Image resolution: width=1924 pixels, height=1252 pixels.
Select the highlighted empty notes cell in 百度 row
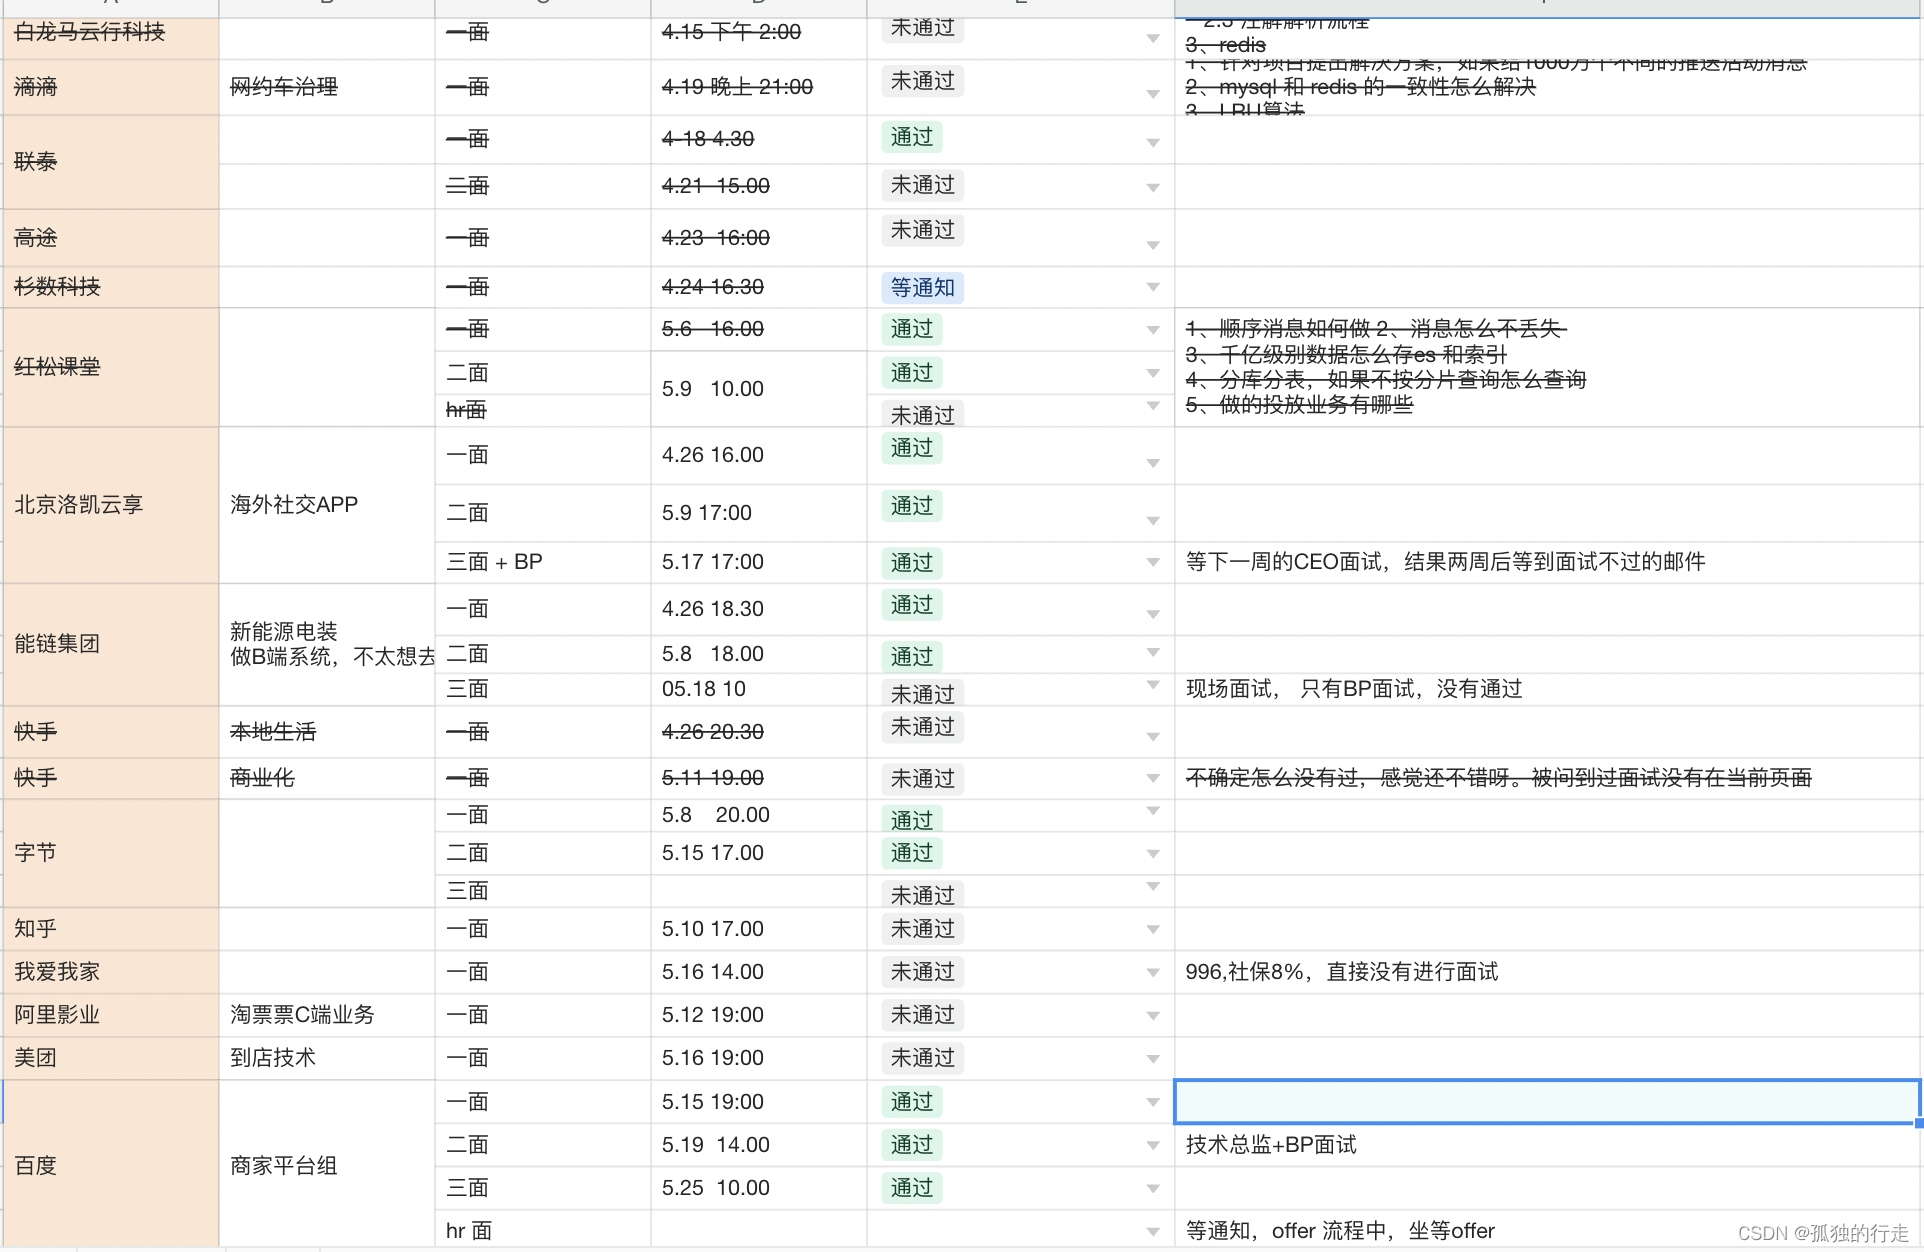click(x=1547, y=1102)
